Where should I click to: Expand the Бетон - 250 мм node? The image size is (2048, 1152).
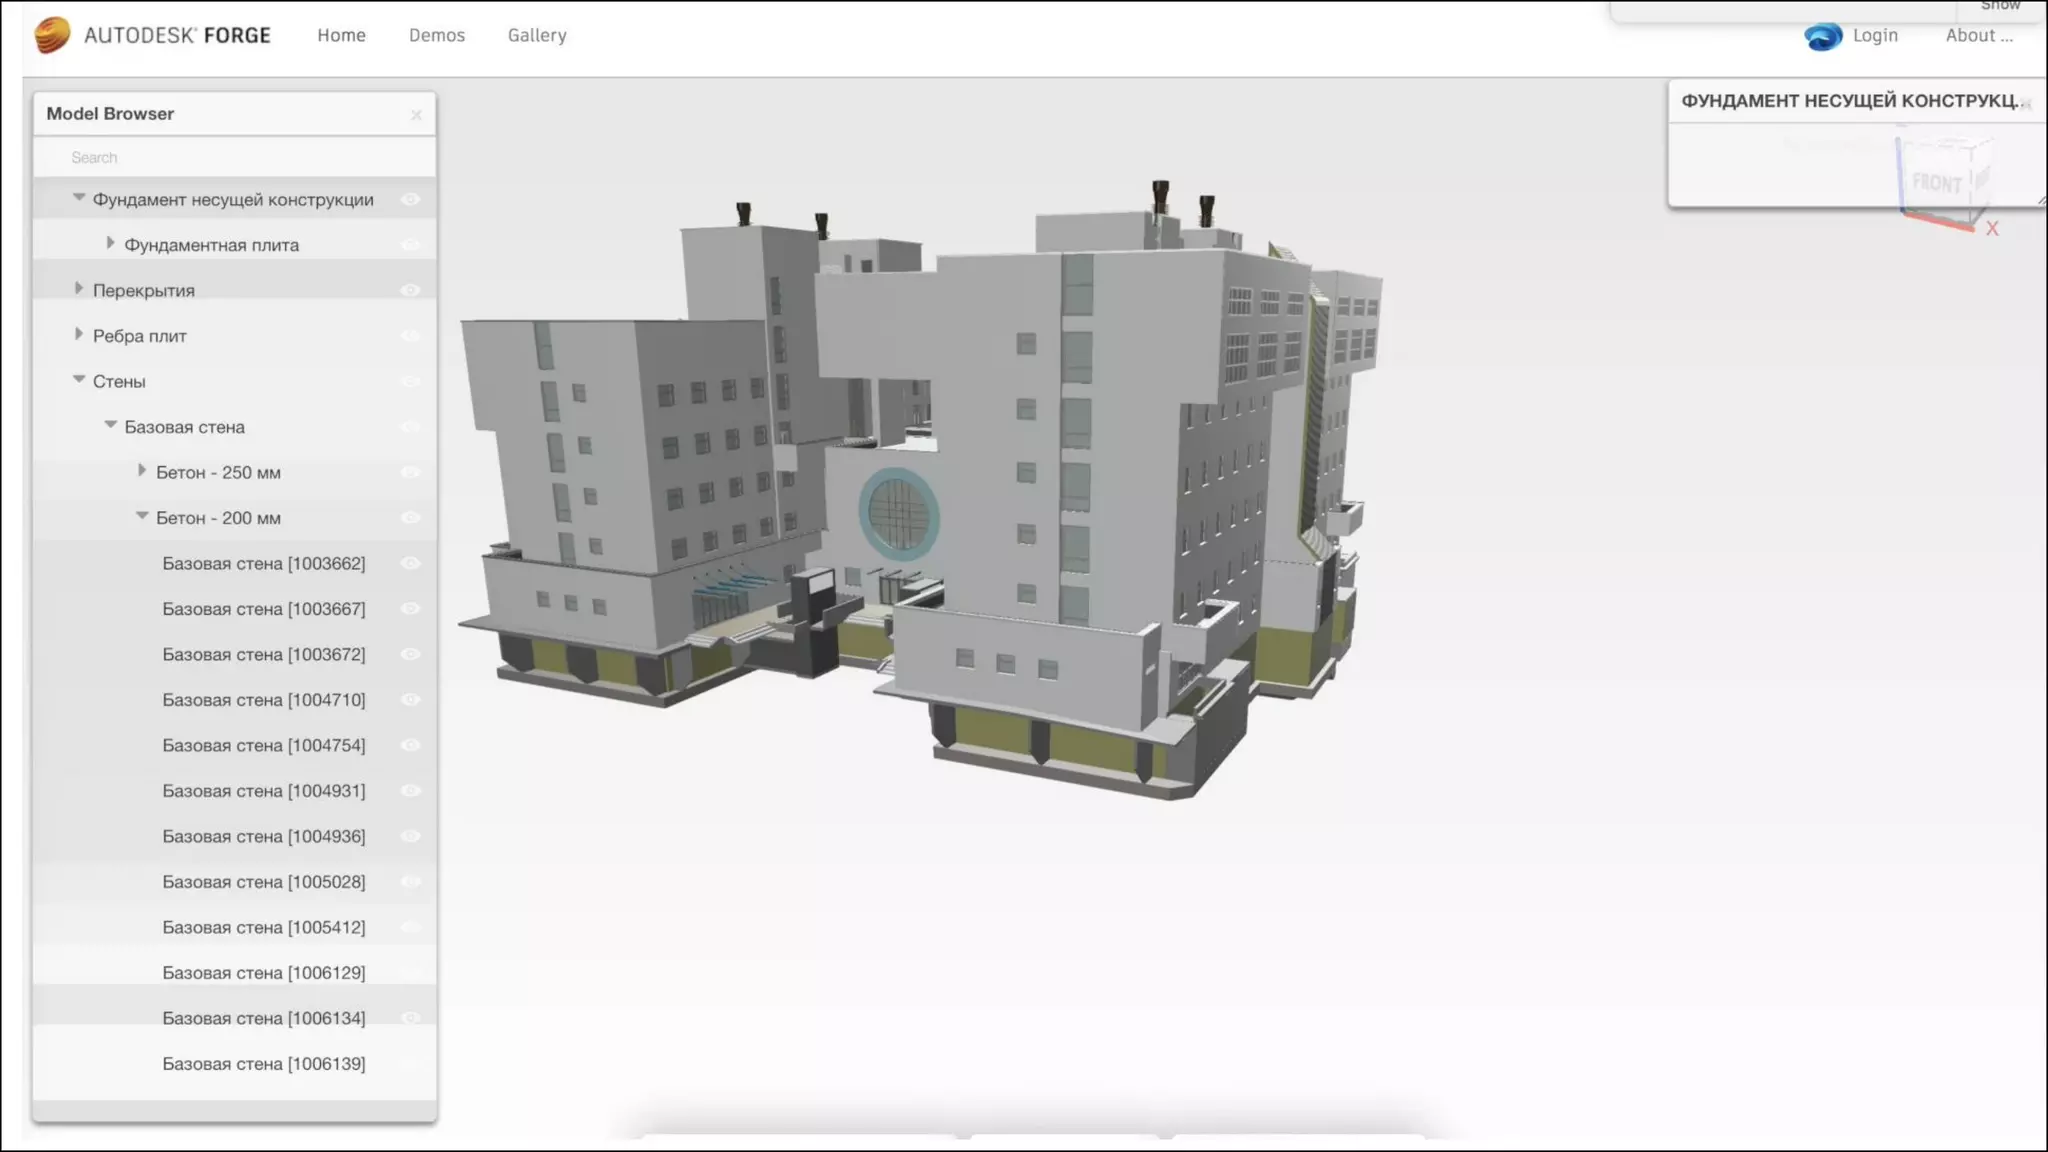click(142, 471)
